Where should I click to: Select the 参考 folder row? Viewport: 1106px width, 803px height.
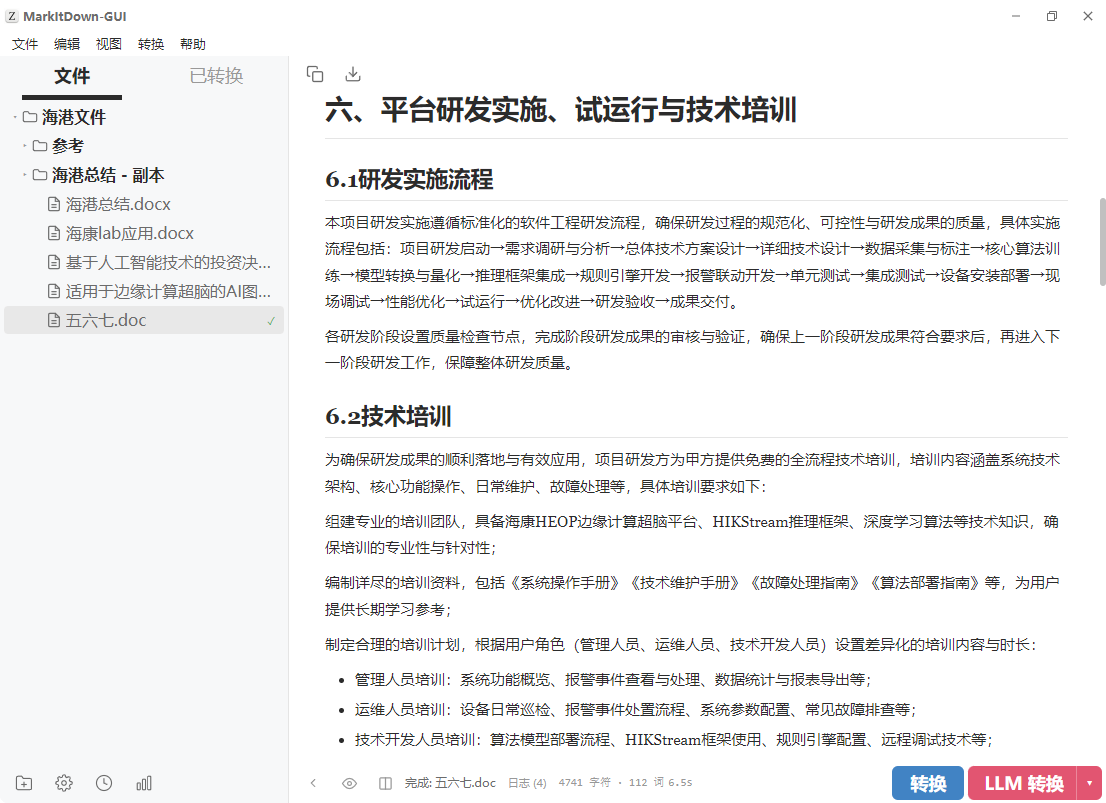[x=144, y=146]
